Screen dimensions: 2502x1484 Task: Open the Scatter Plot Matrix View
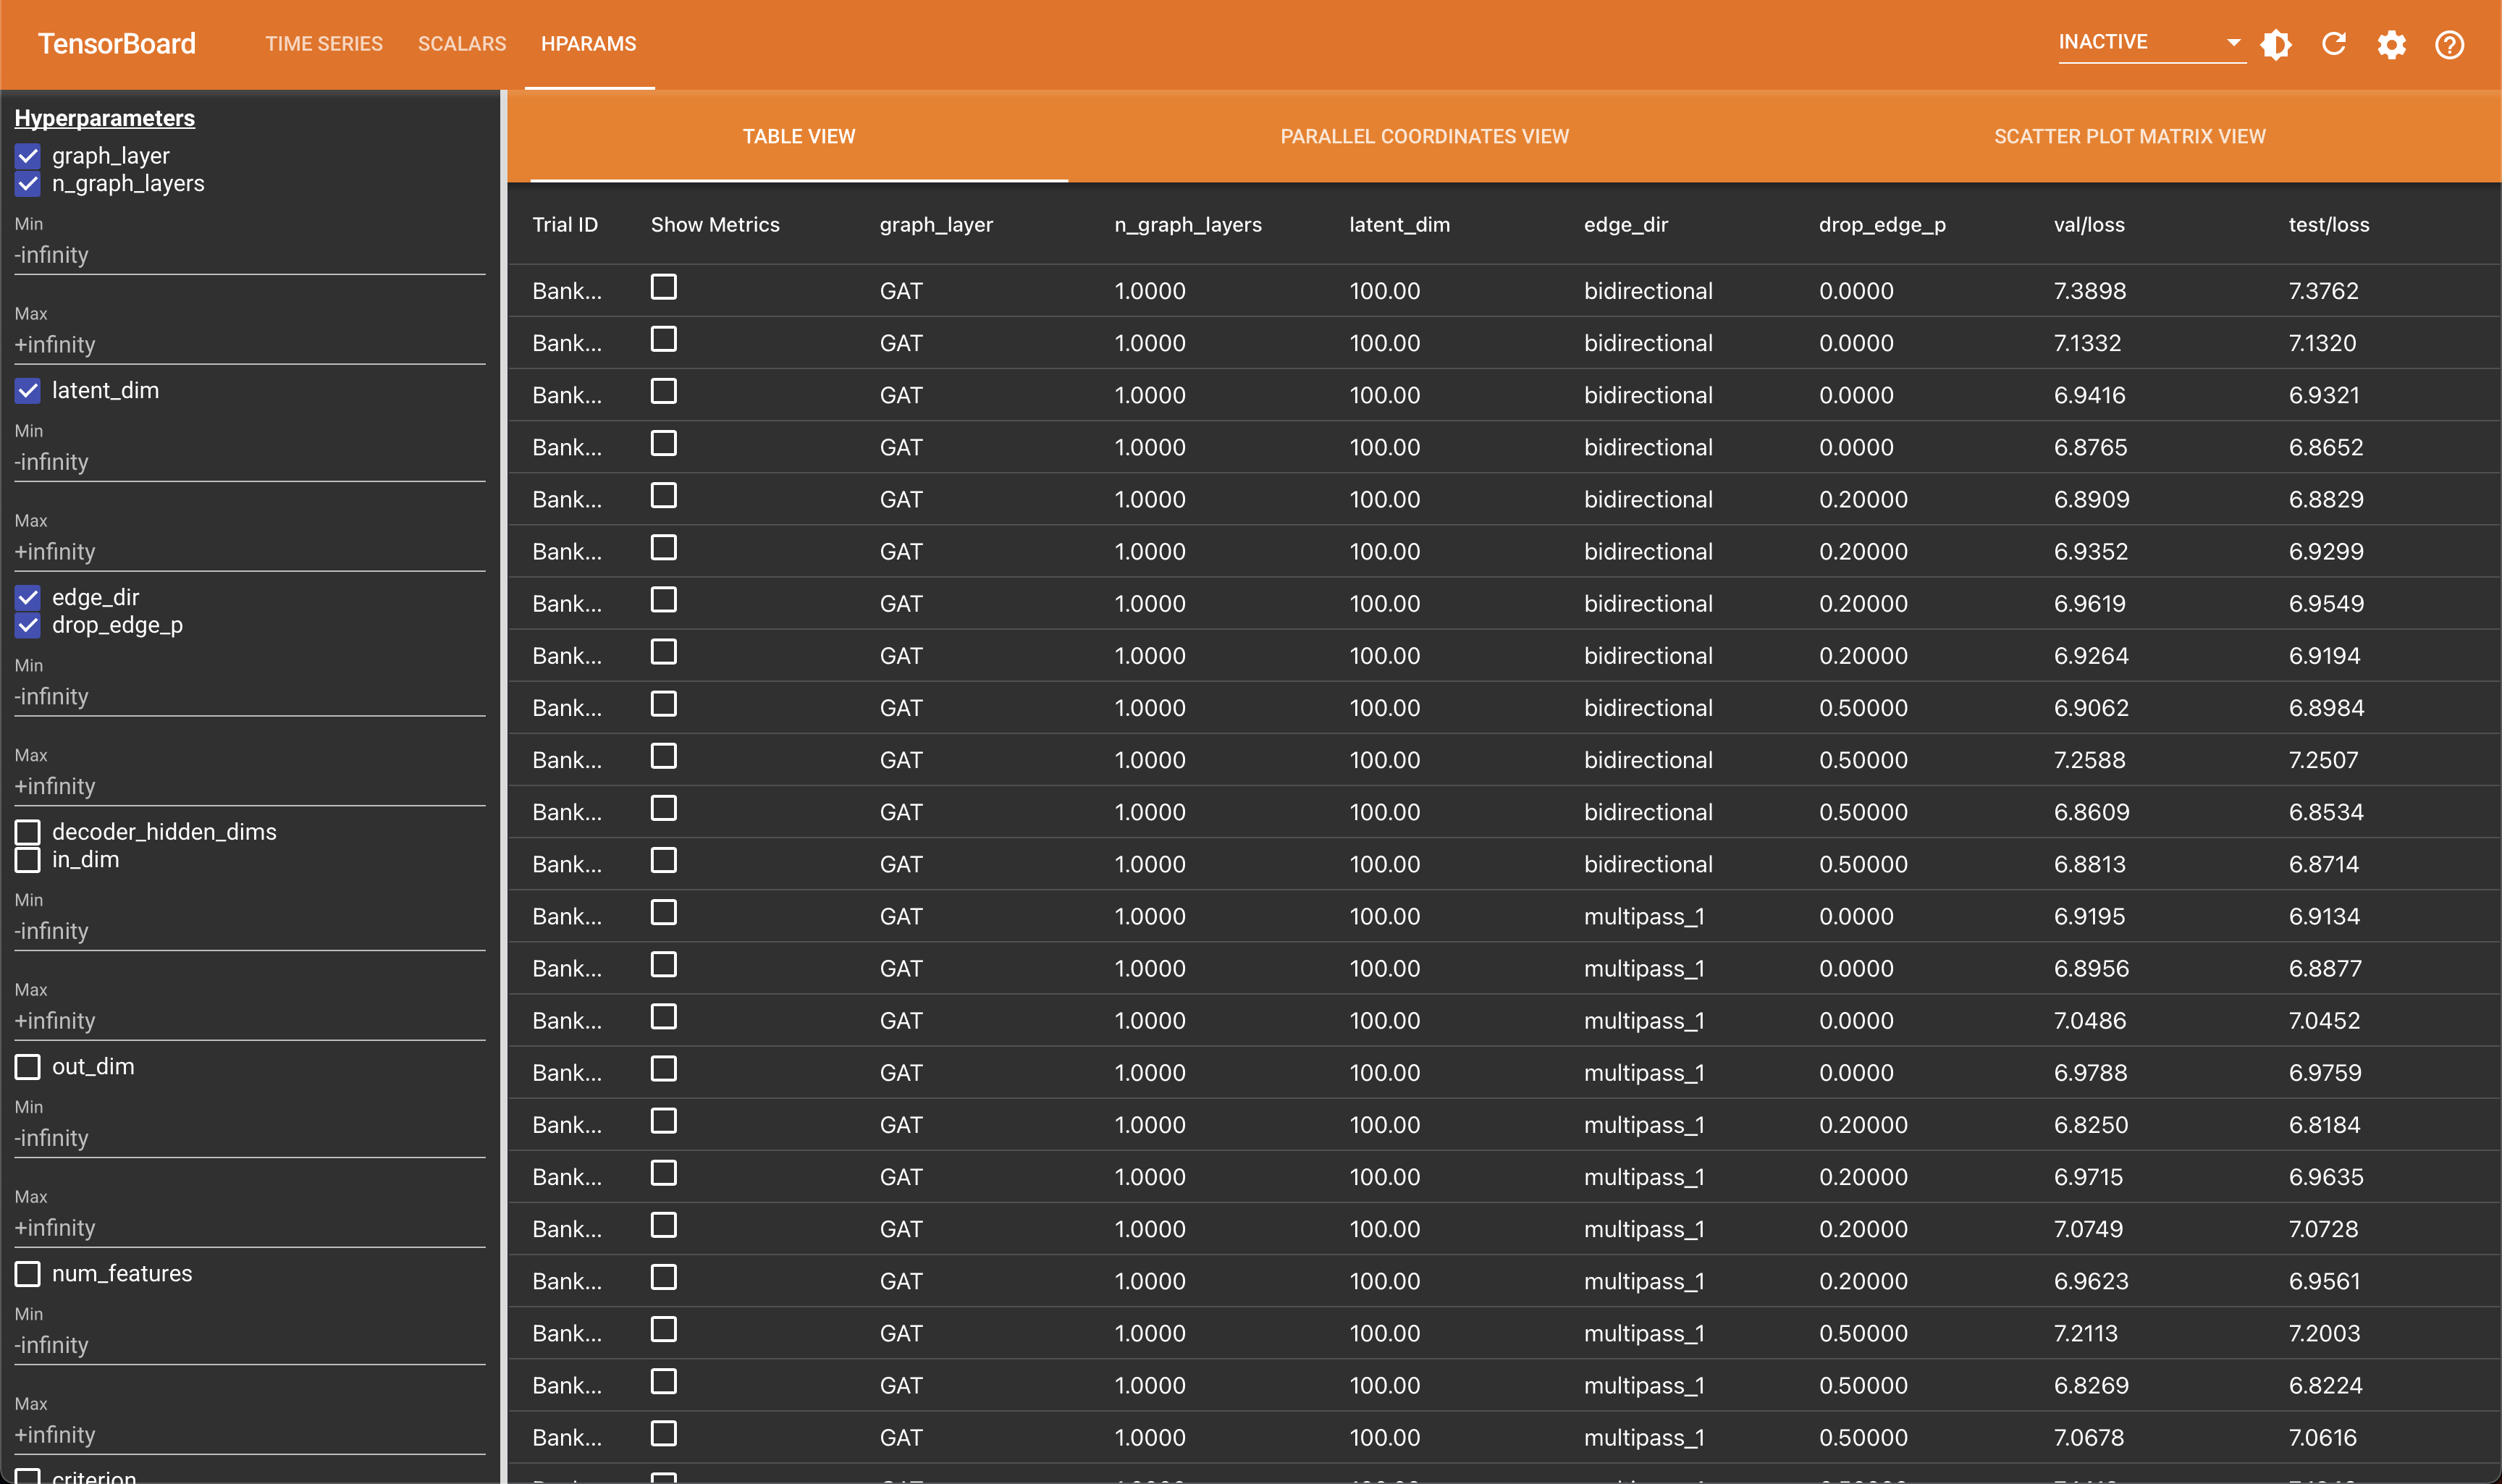click(x=2129, y=137)
